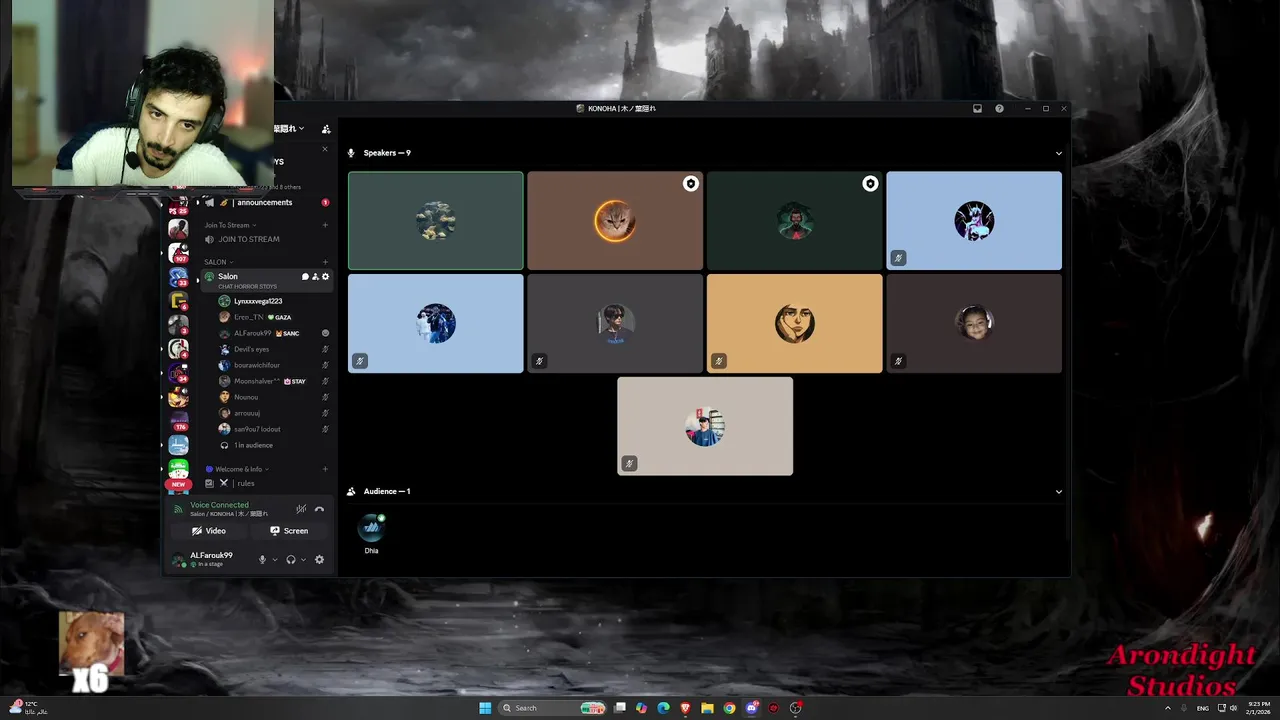Close the banner above the channel list
Screen dimensions: 1280x720
324,149
